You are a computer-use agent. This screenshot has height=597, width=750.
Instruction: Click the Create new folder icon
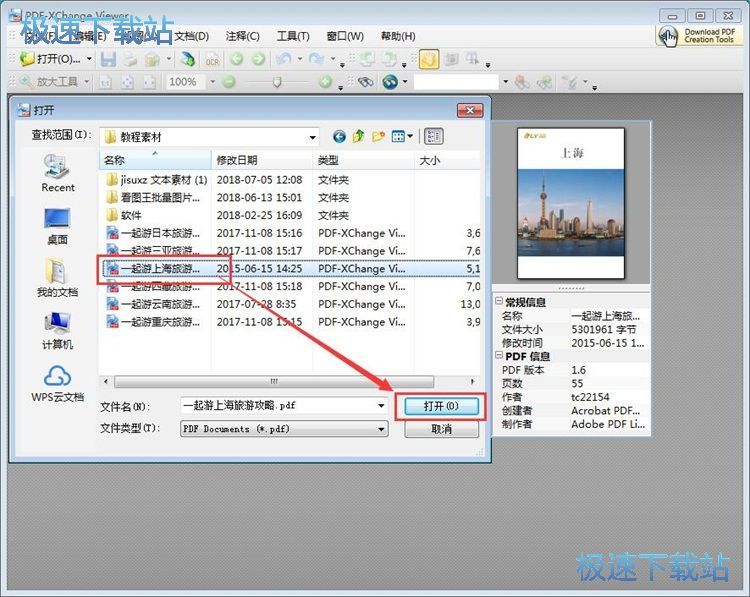(x=378, y=137)
